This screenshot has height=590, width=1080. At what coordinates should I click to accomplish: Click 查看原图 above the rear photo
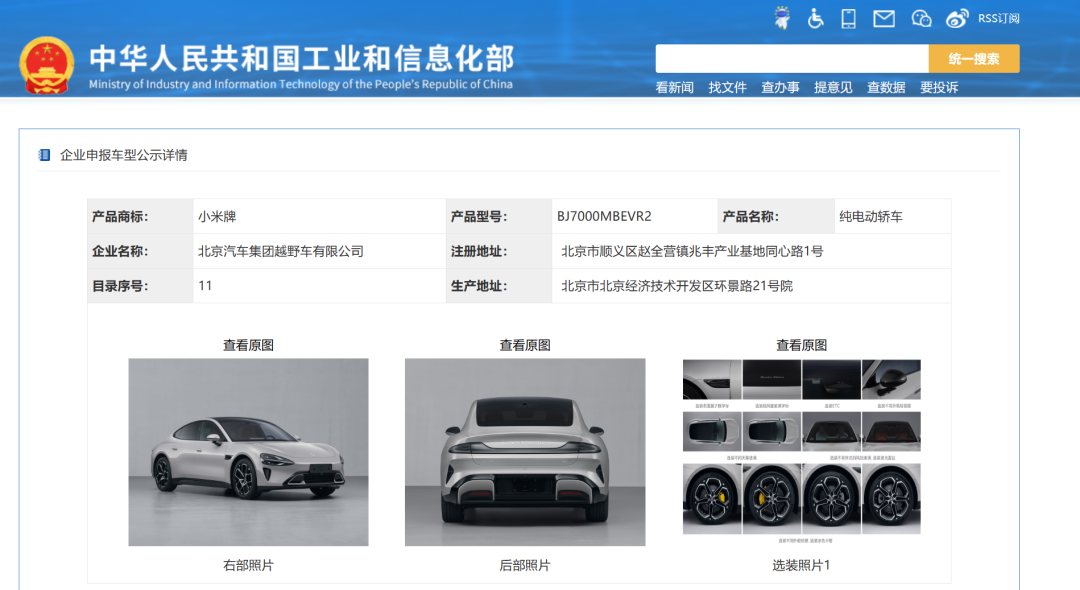click(x=526, y=344)
